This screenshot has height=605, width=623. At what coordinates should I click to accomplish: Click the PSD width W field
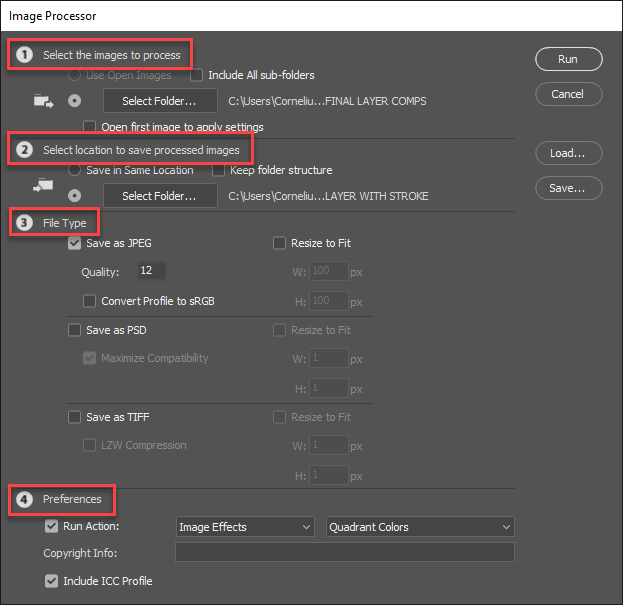(x=329, y=358)
